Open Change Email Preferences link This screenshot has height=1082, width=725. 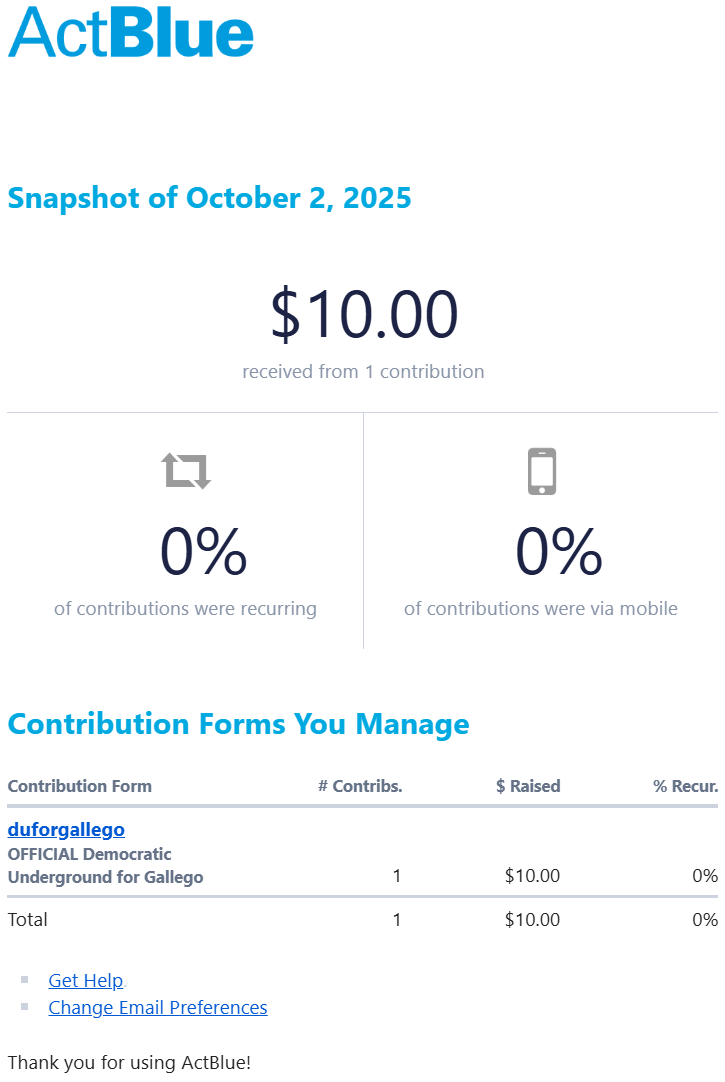coord(158,1007)
